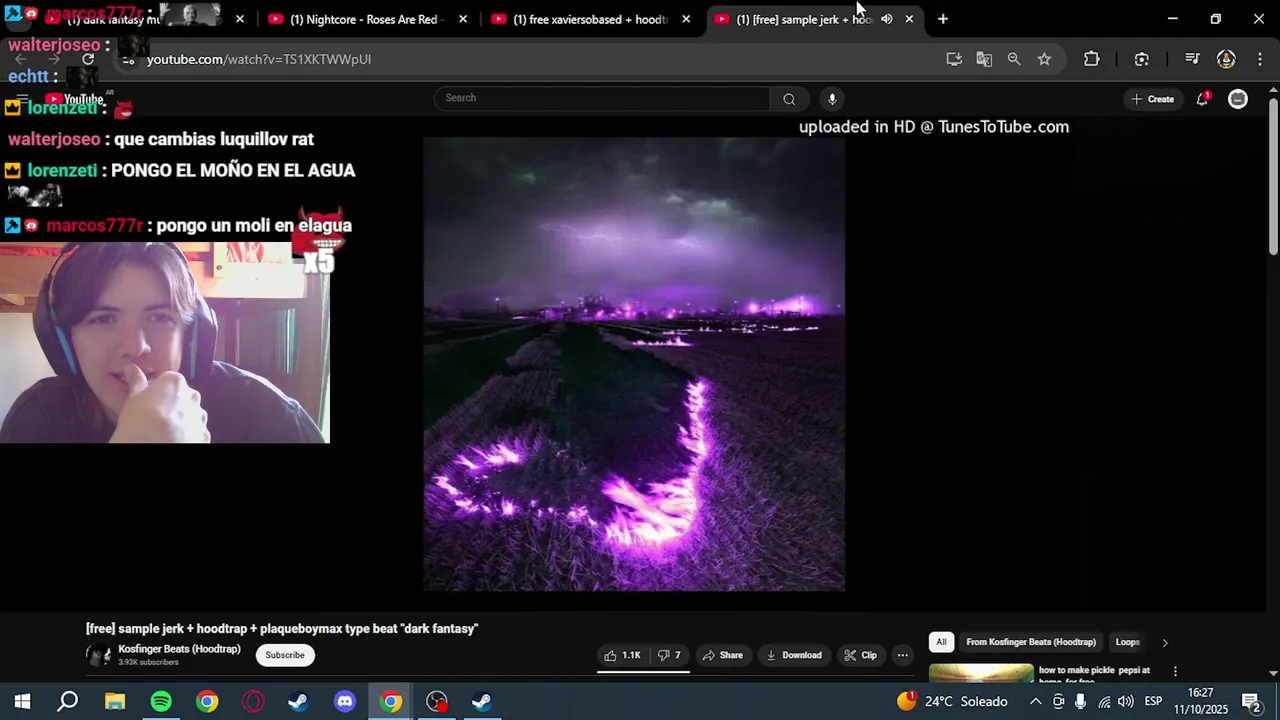1280x720 pixels.
Task: Open the volume control in the system tray
Action: click(1126, 701)
